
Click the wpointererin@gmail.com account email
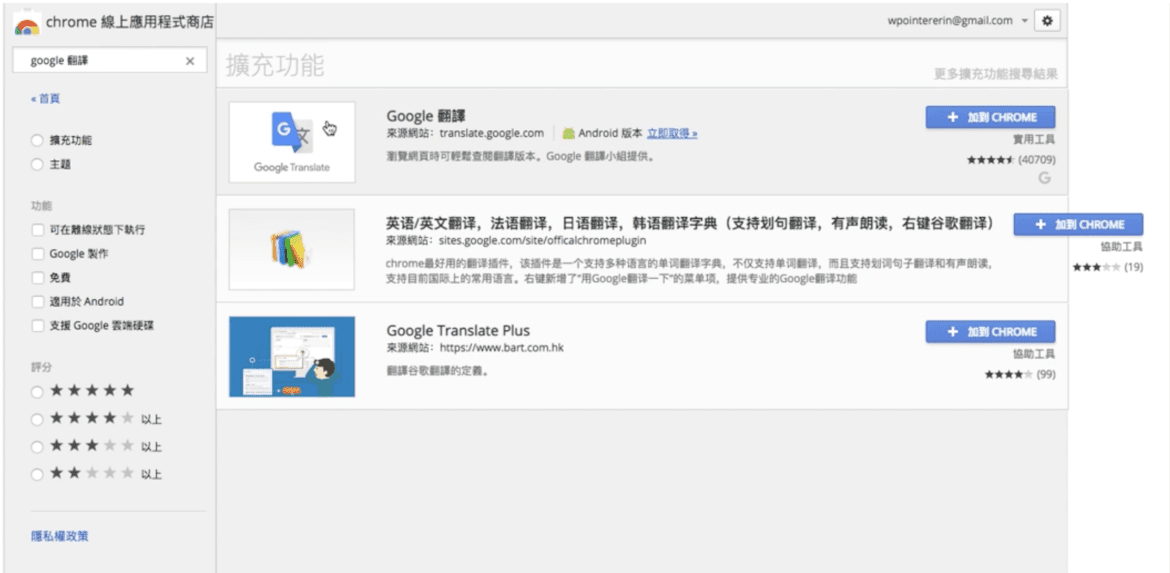pyautogui.click(x=950, y=21)
